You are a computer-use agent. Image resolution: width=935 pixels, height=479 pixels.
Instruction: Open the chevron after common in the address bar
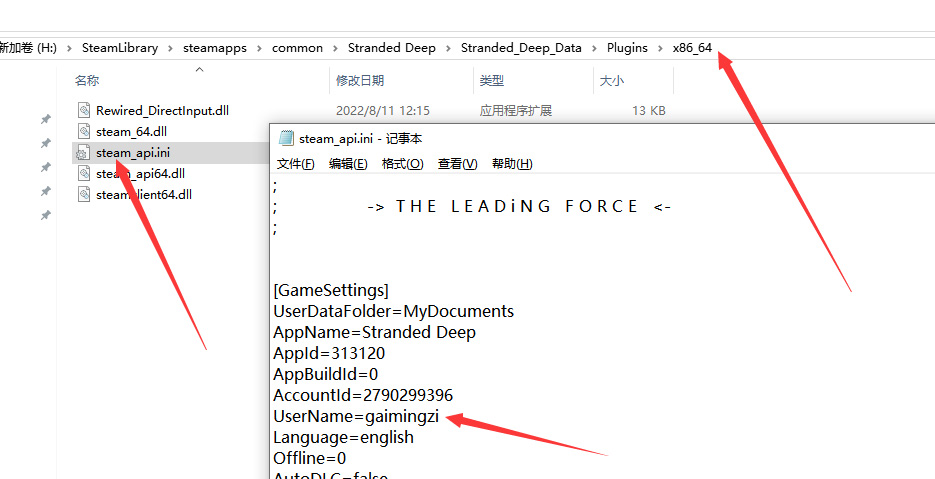(x=335, y=48)
